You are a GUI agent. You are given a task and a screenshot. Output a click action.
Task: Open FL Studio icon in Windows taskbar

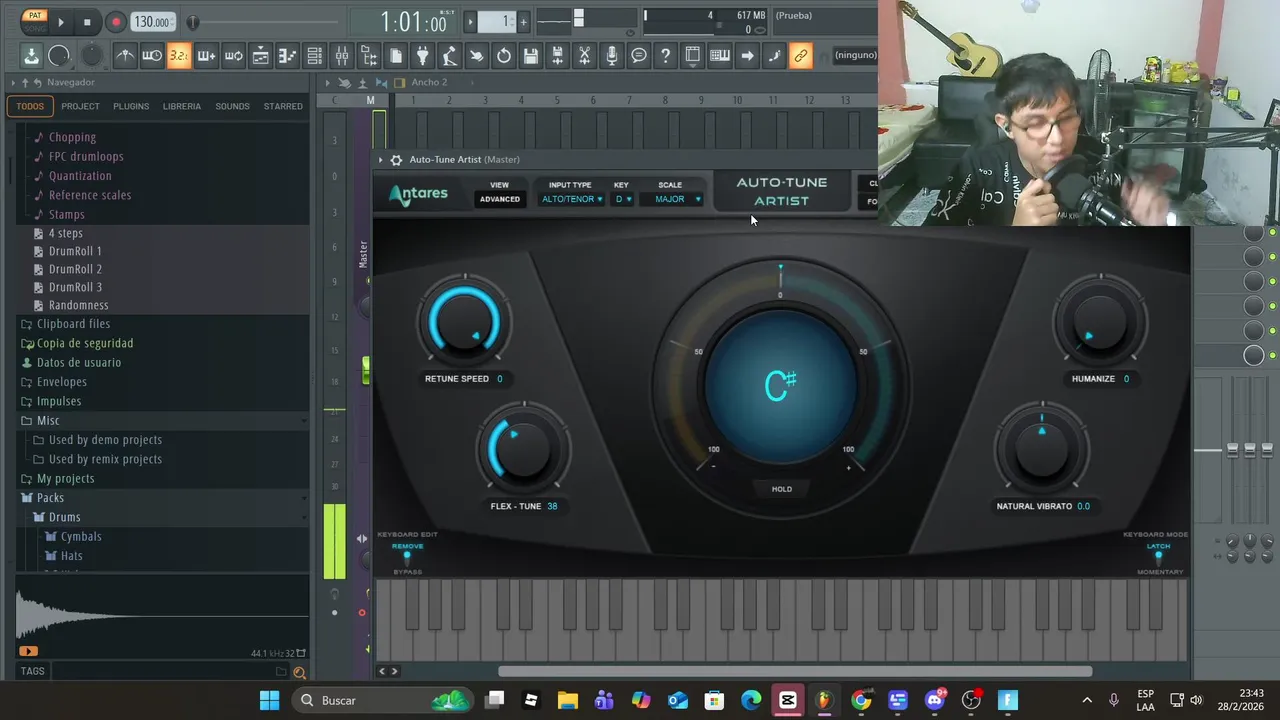click(x=824, y=700)
